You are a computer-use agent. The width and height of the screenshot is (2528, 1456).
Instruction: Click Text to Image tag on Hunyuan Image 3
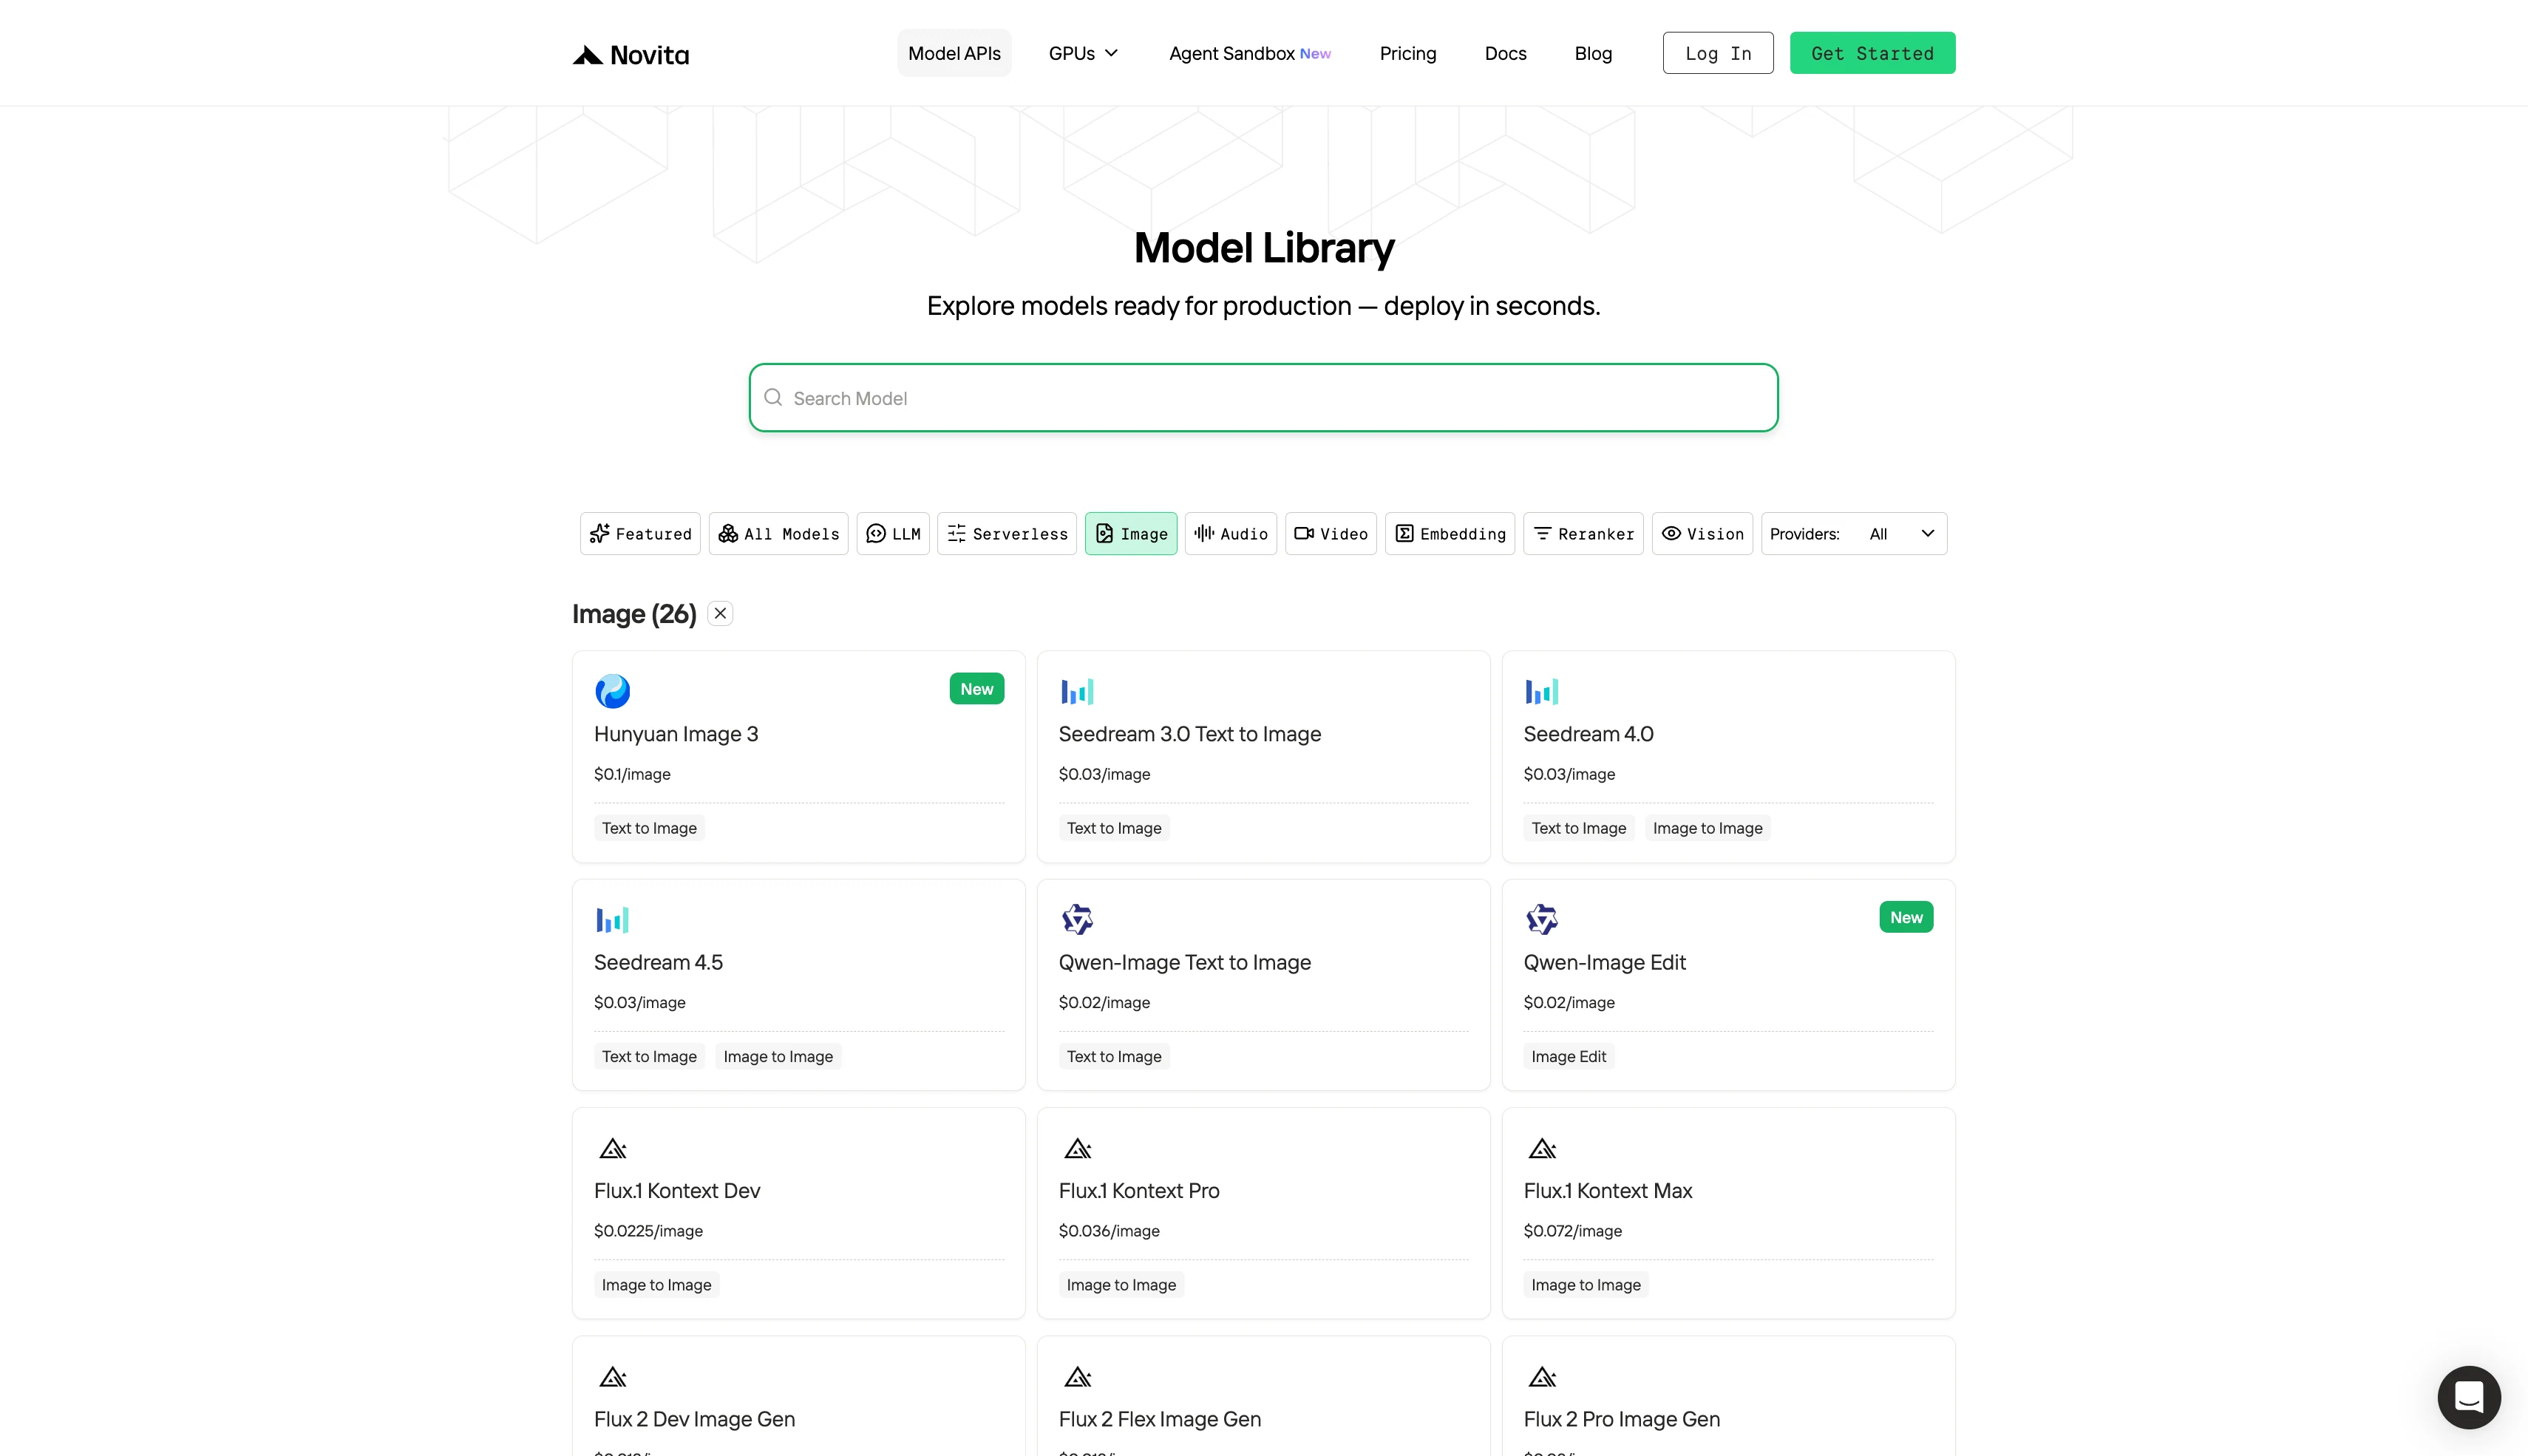tap(649, 828)
